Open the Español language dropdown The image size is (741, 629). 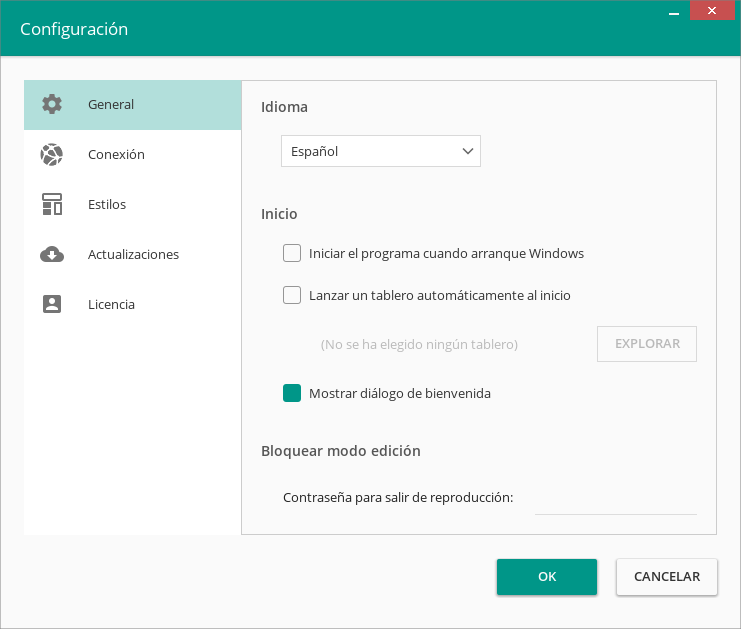tap(380, 151)
